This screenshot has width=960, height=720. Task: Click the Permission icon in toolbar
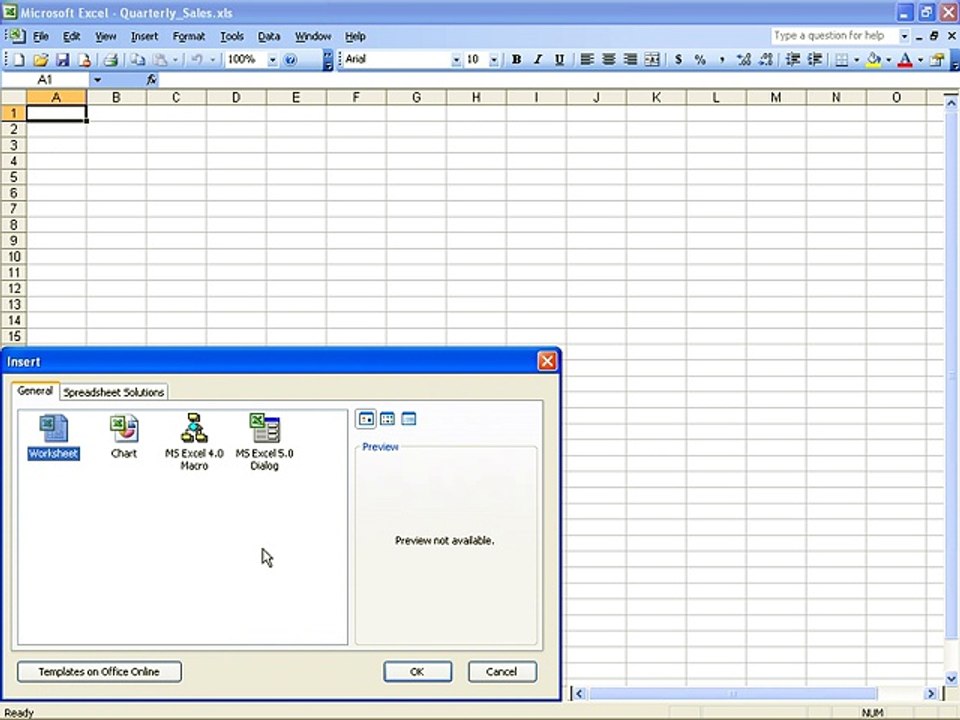[x=84, y=59]
